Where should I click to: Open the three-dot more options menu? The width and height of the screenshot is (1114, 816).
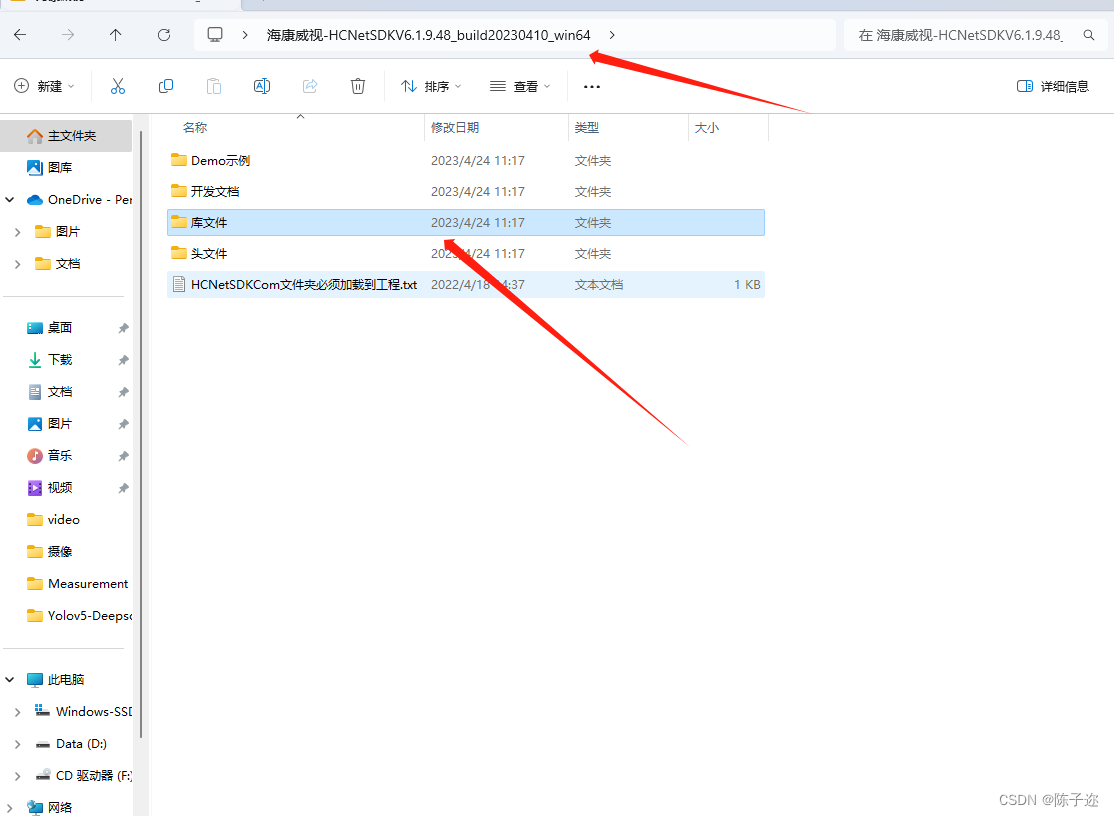[592, 86]
